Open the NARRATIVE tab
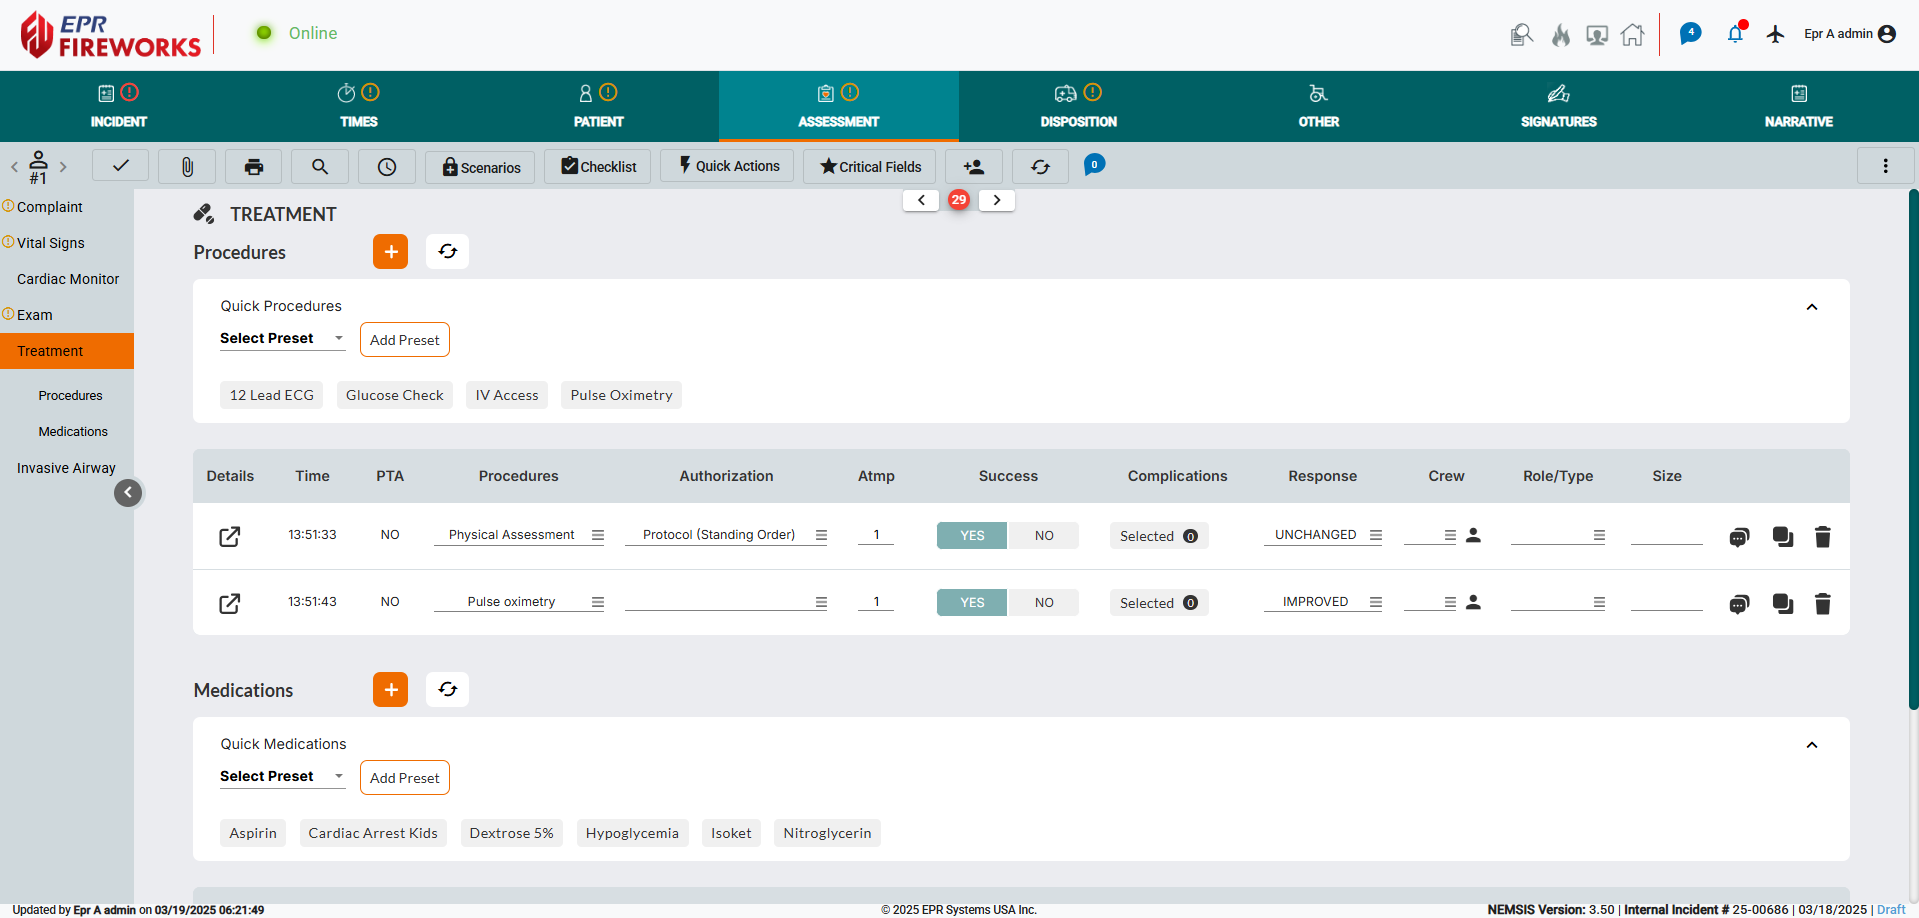Viewport: 1919px width, 918px height. coord(1798,106)
